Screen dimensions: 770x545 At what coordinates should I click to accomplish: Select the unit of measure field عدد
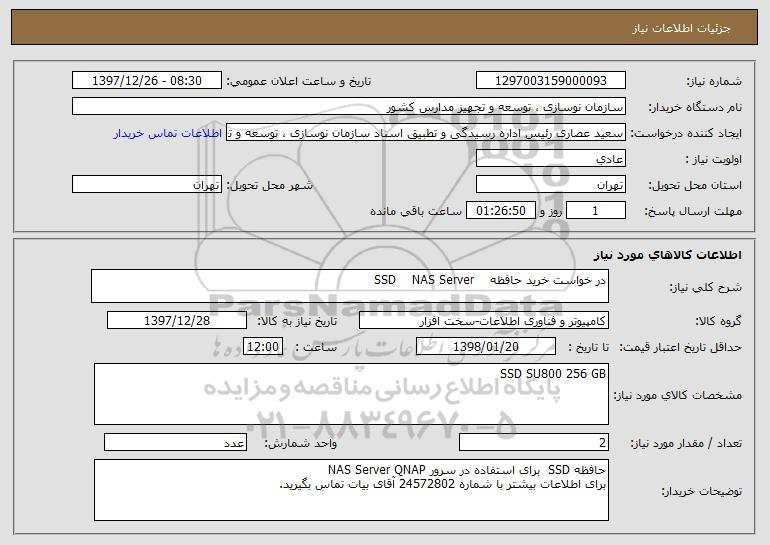pos(175,442)
